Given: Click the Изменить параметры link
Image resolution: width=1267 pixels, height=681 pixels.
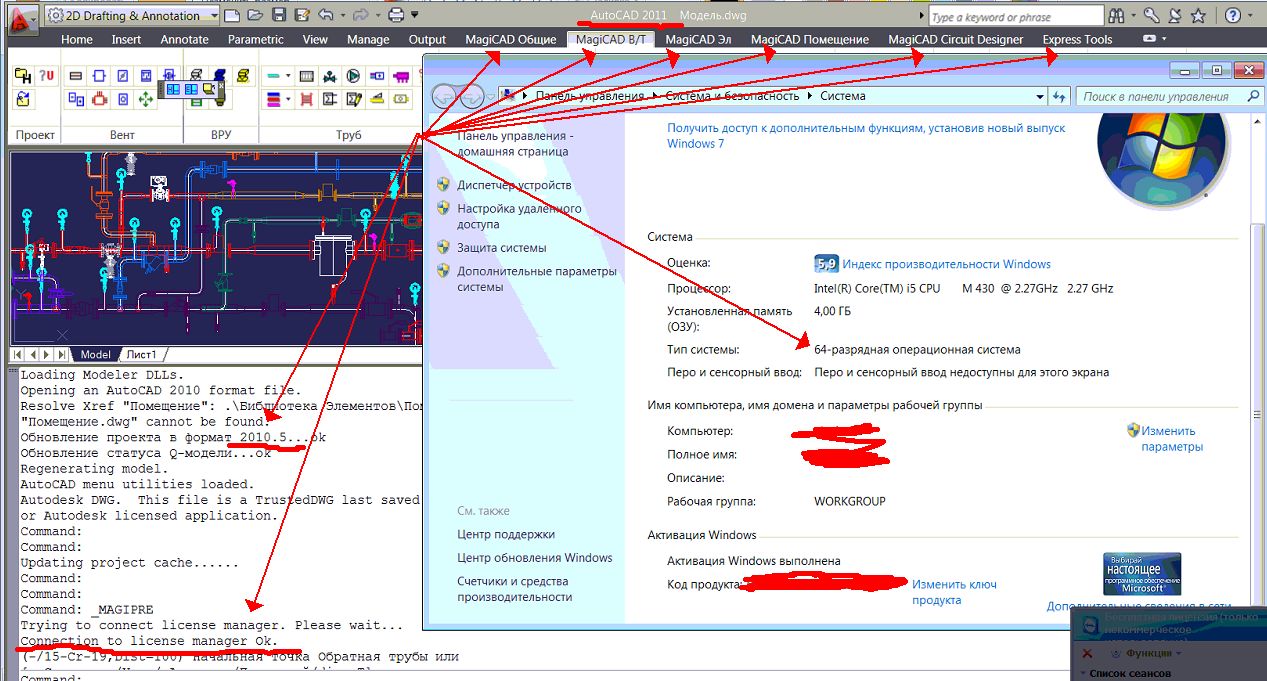Looking at the screenshot, I should (1172, 439).
